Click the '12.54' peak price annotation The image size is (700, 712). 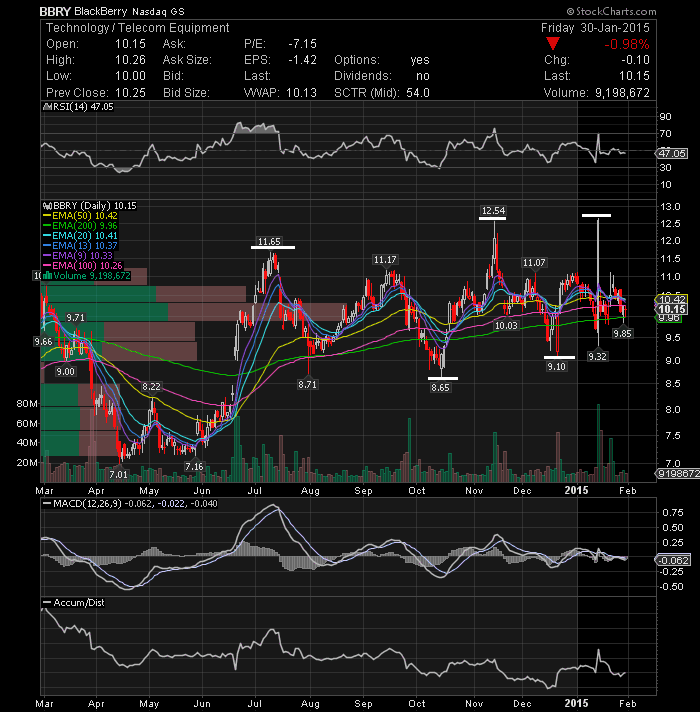(x=493, y=211)
